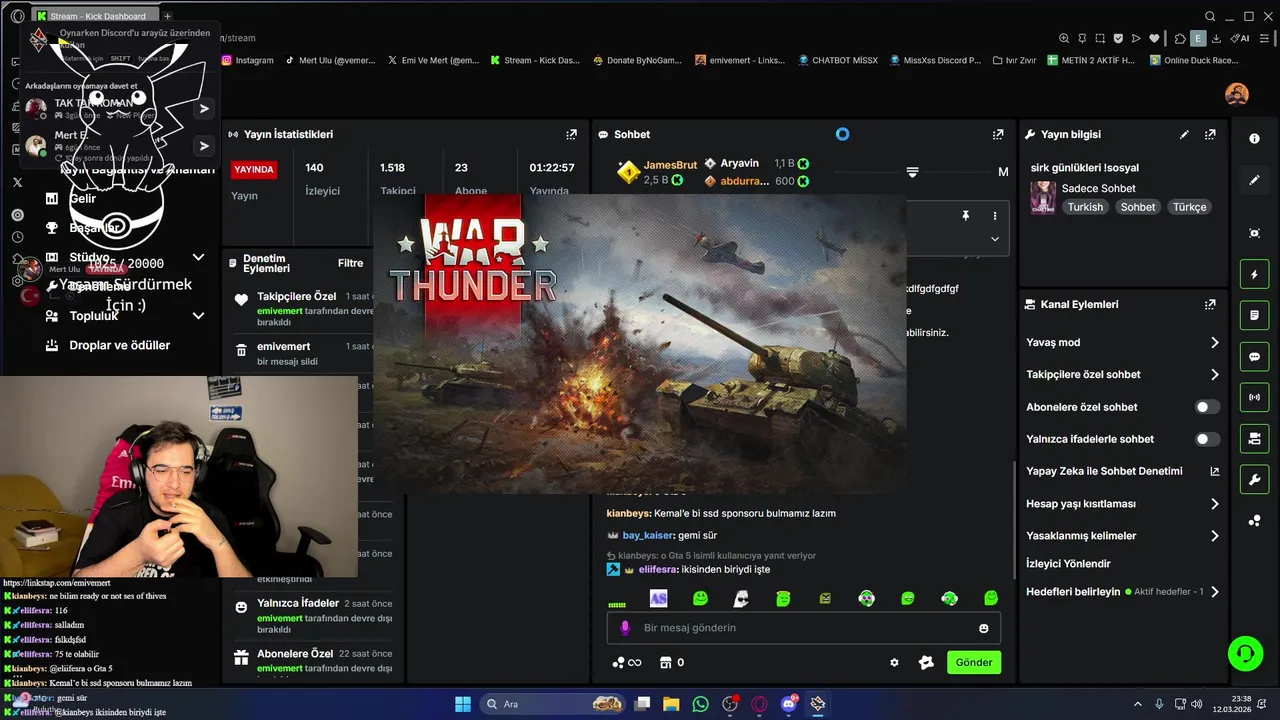Send the message with the Gönder button

click(973, 662)
